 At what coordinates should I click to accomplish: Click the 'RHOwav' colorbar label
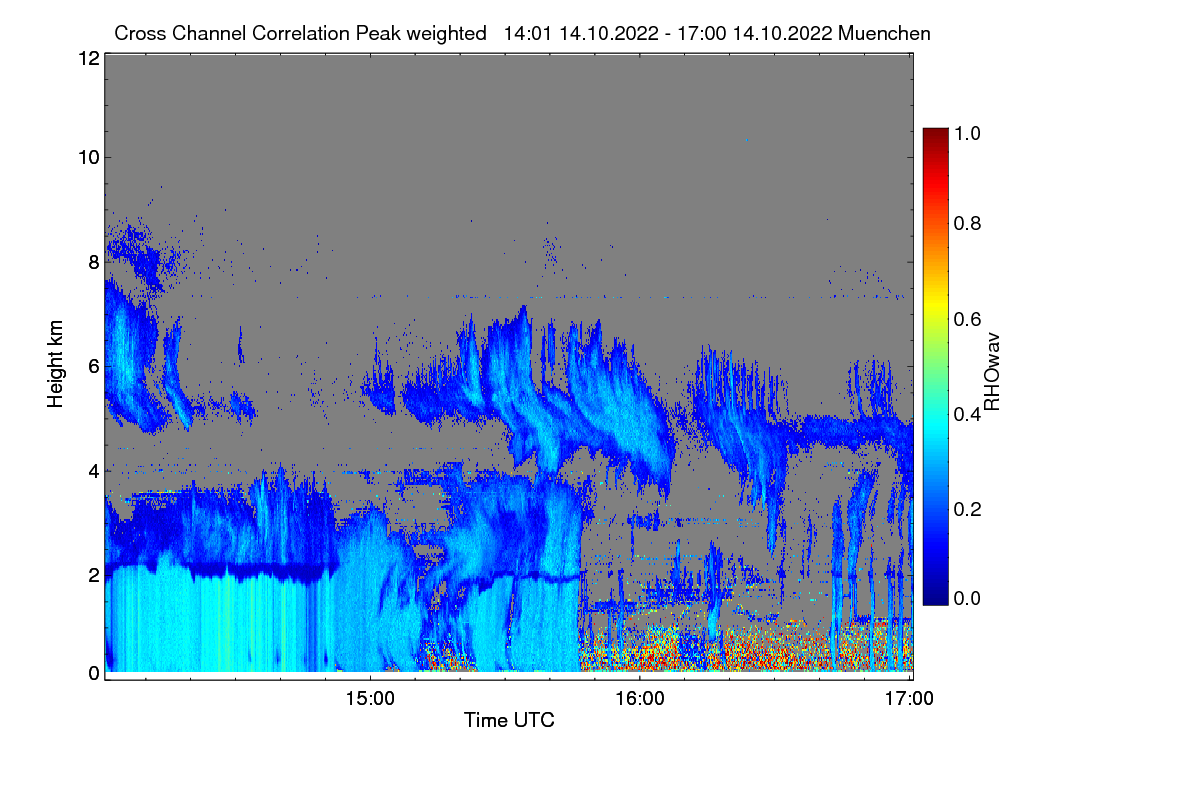(992, 372)
